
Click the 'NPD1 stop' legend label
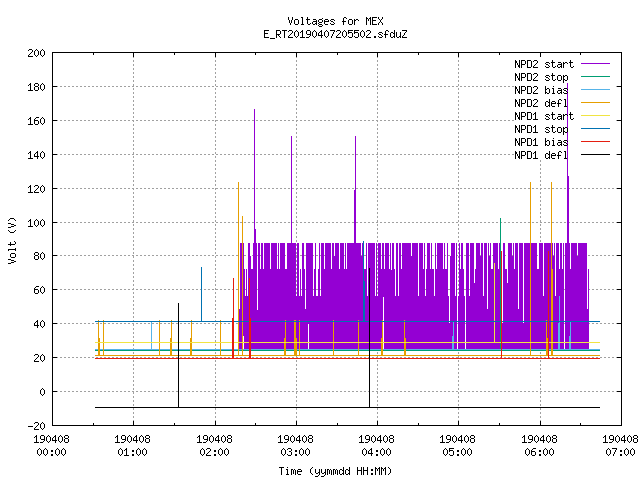(541, 129)
